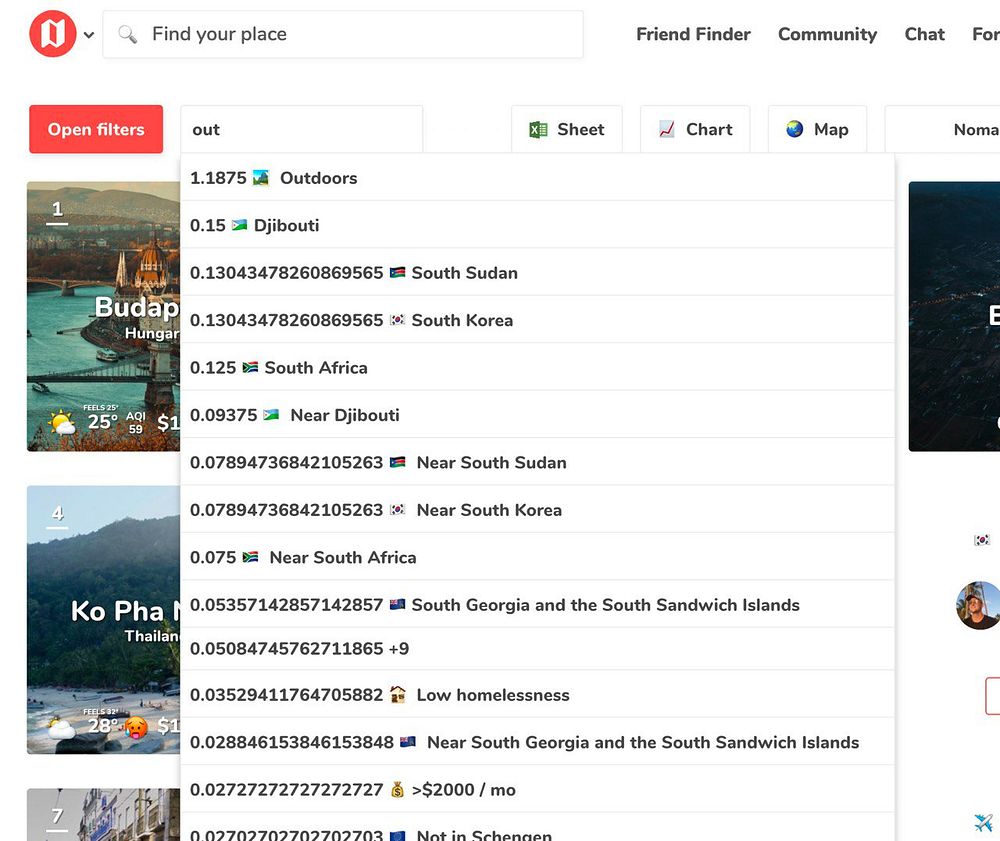Click the magnifier icon in search box
The width and height of the screenshot is (1000, 841).
(128, 34)
